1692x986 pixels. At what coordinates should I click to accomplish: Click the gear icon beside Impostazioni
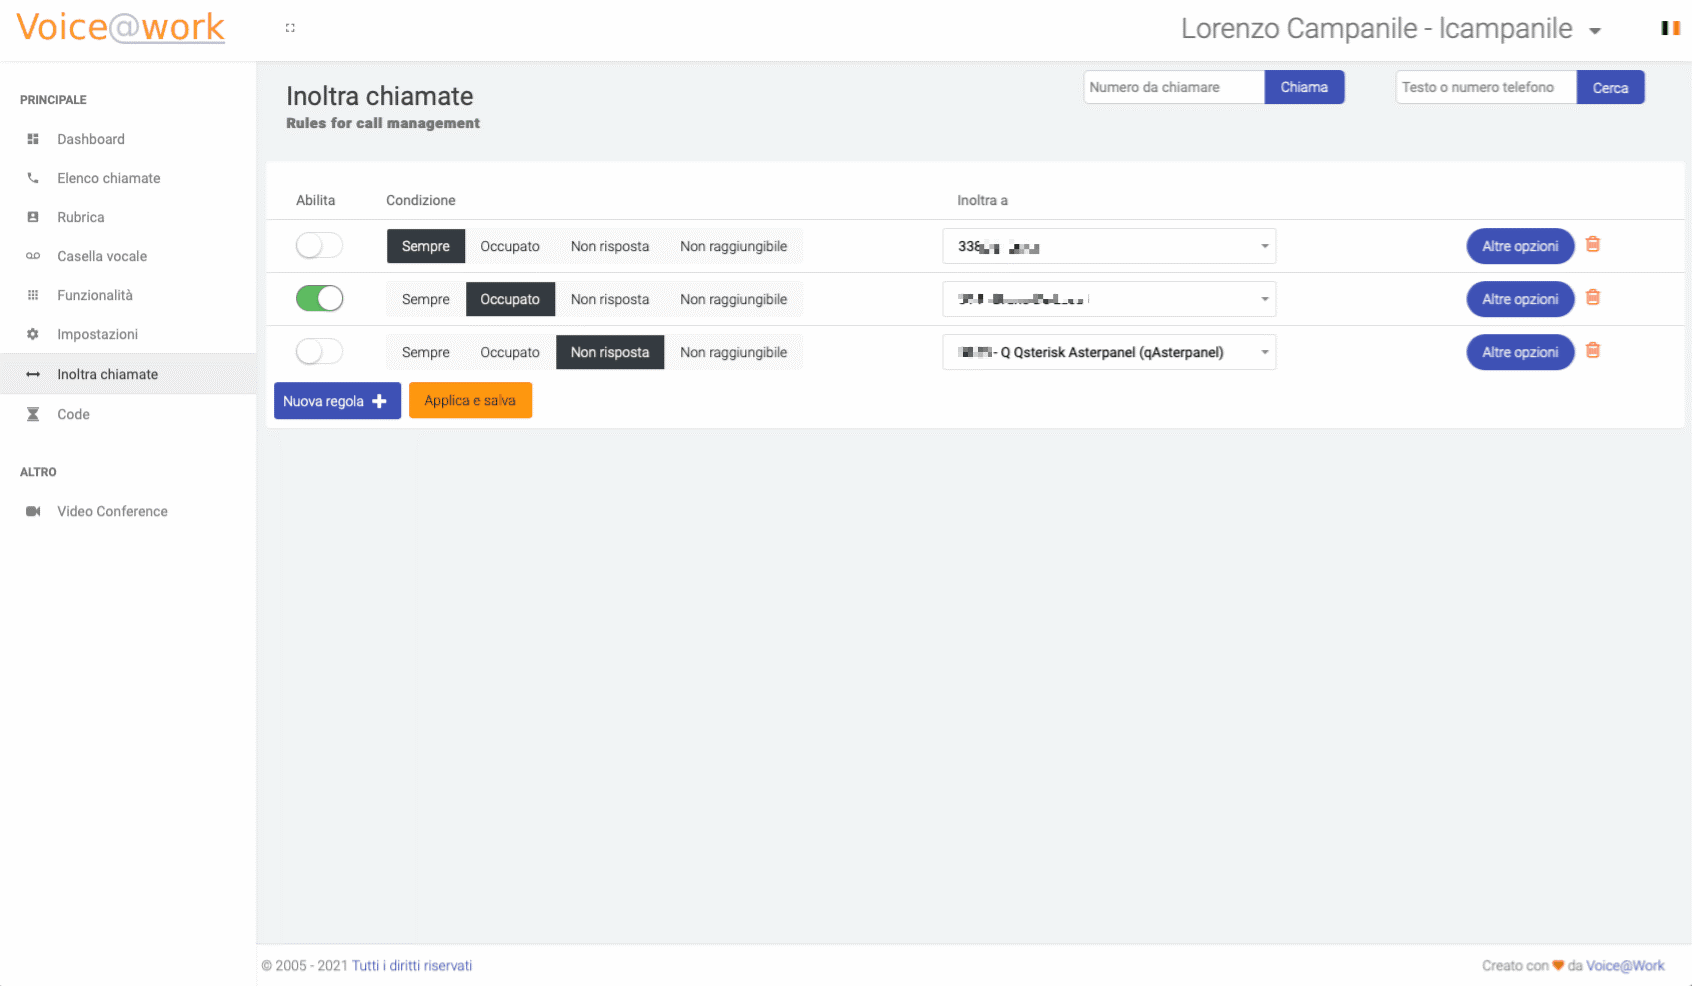pos(33,334)
